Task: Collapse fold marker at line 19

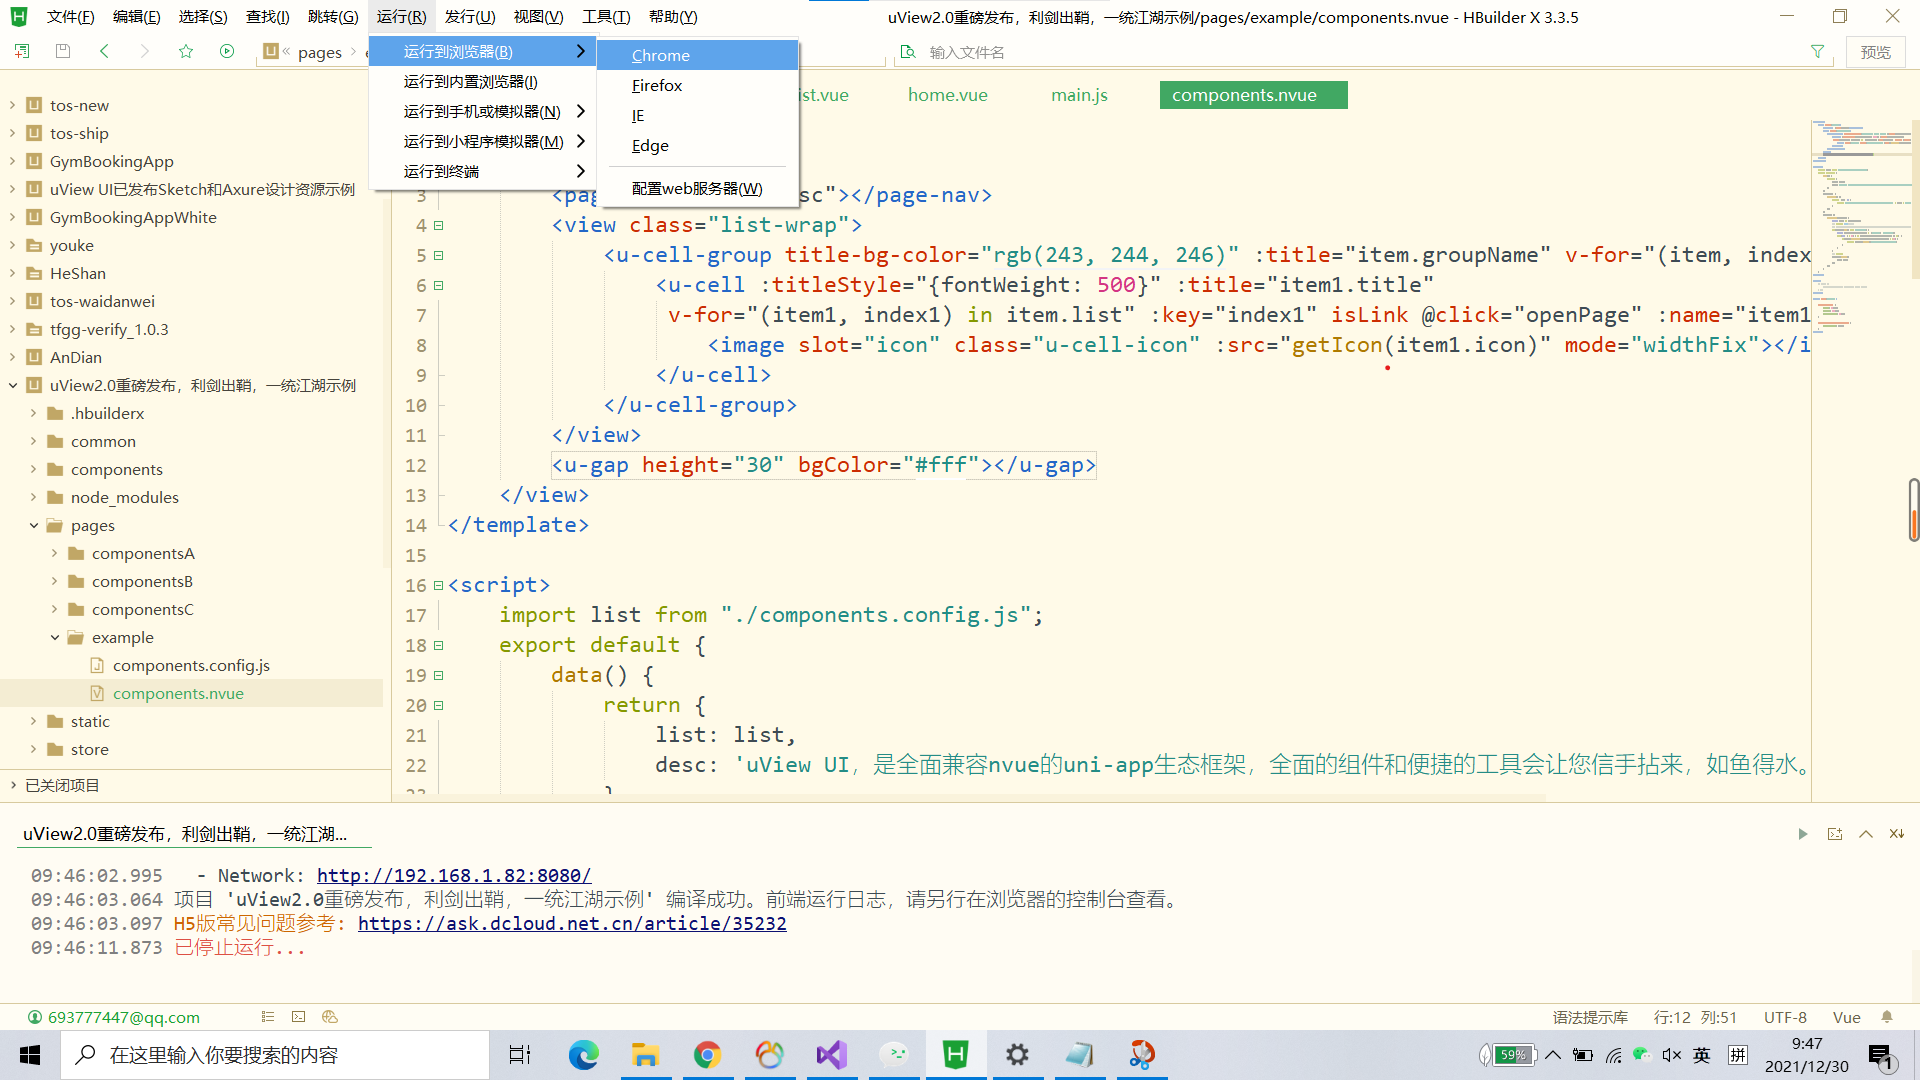Action: click(438, 676)
